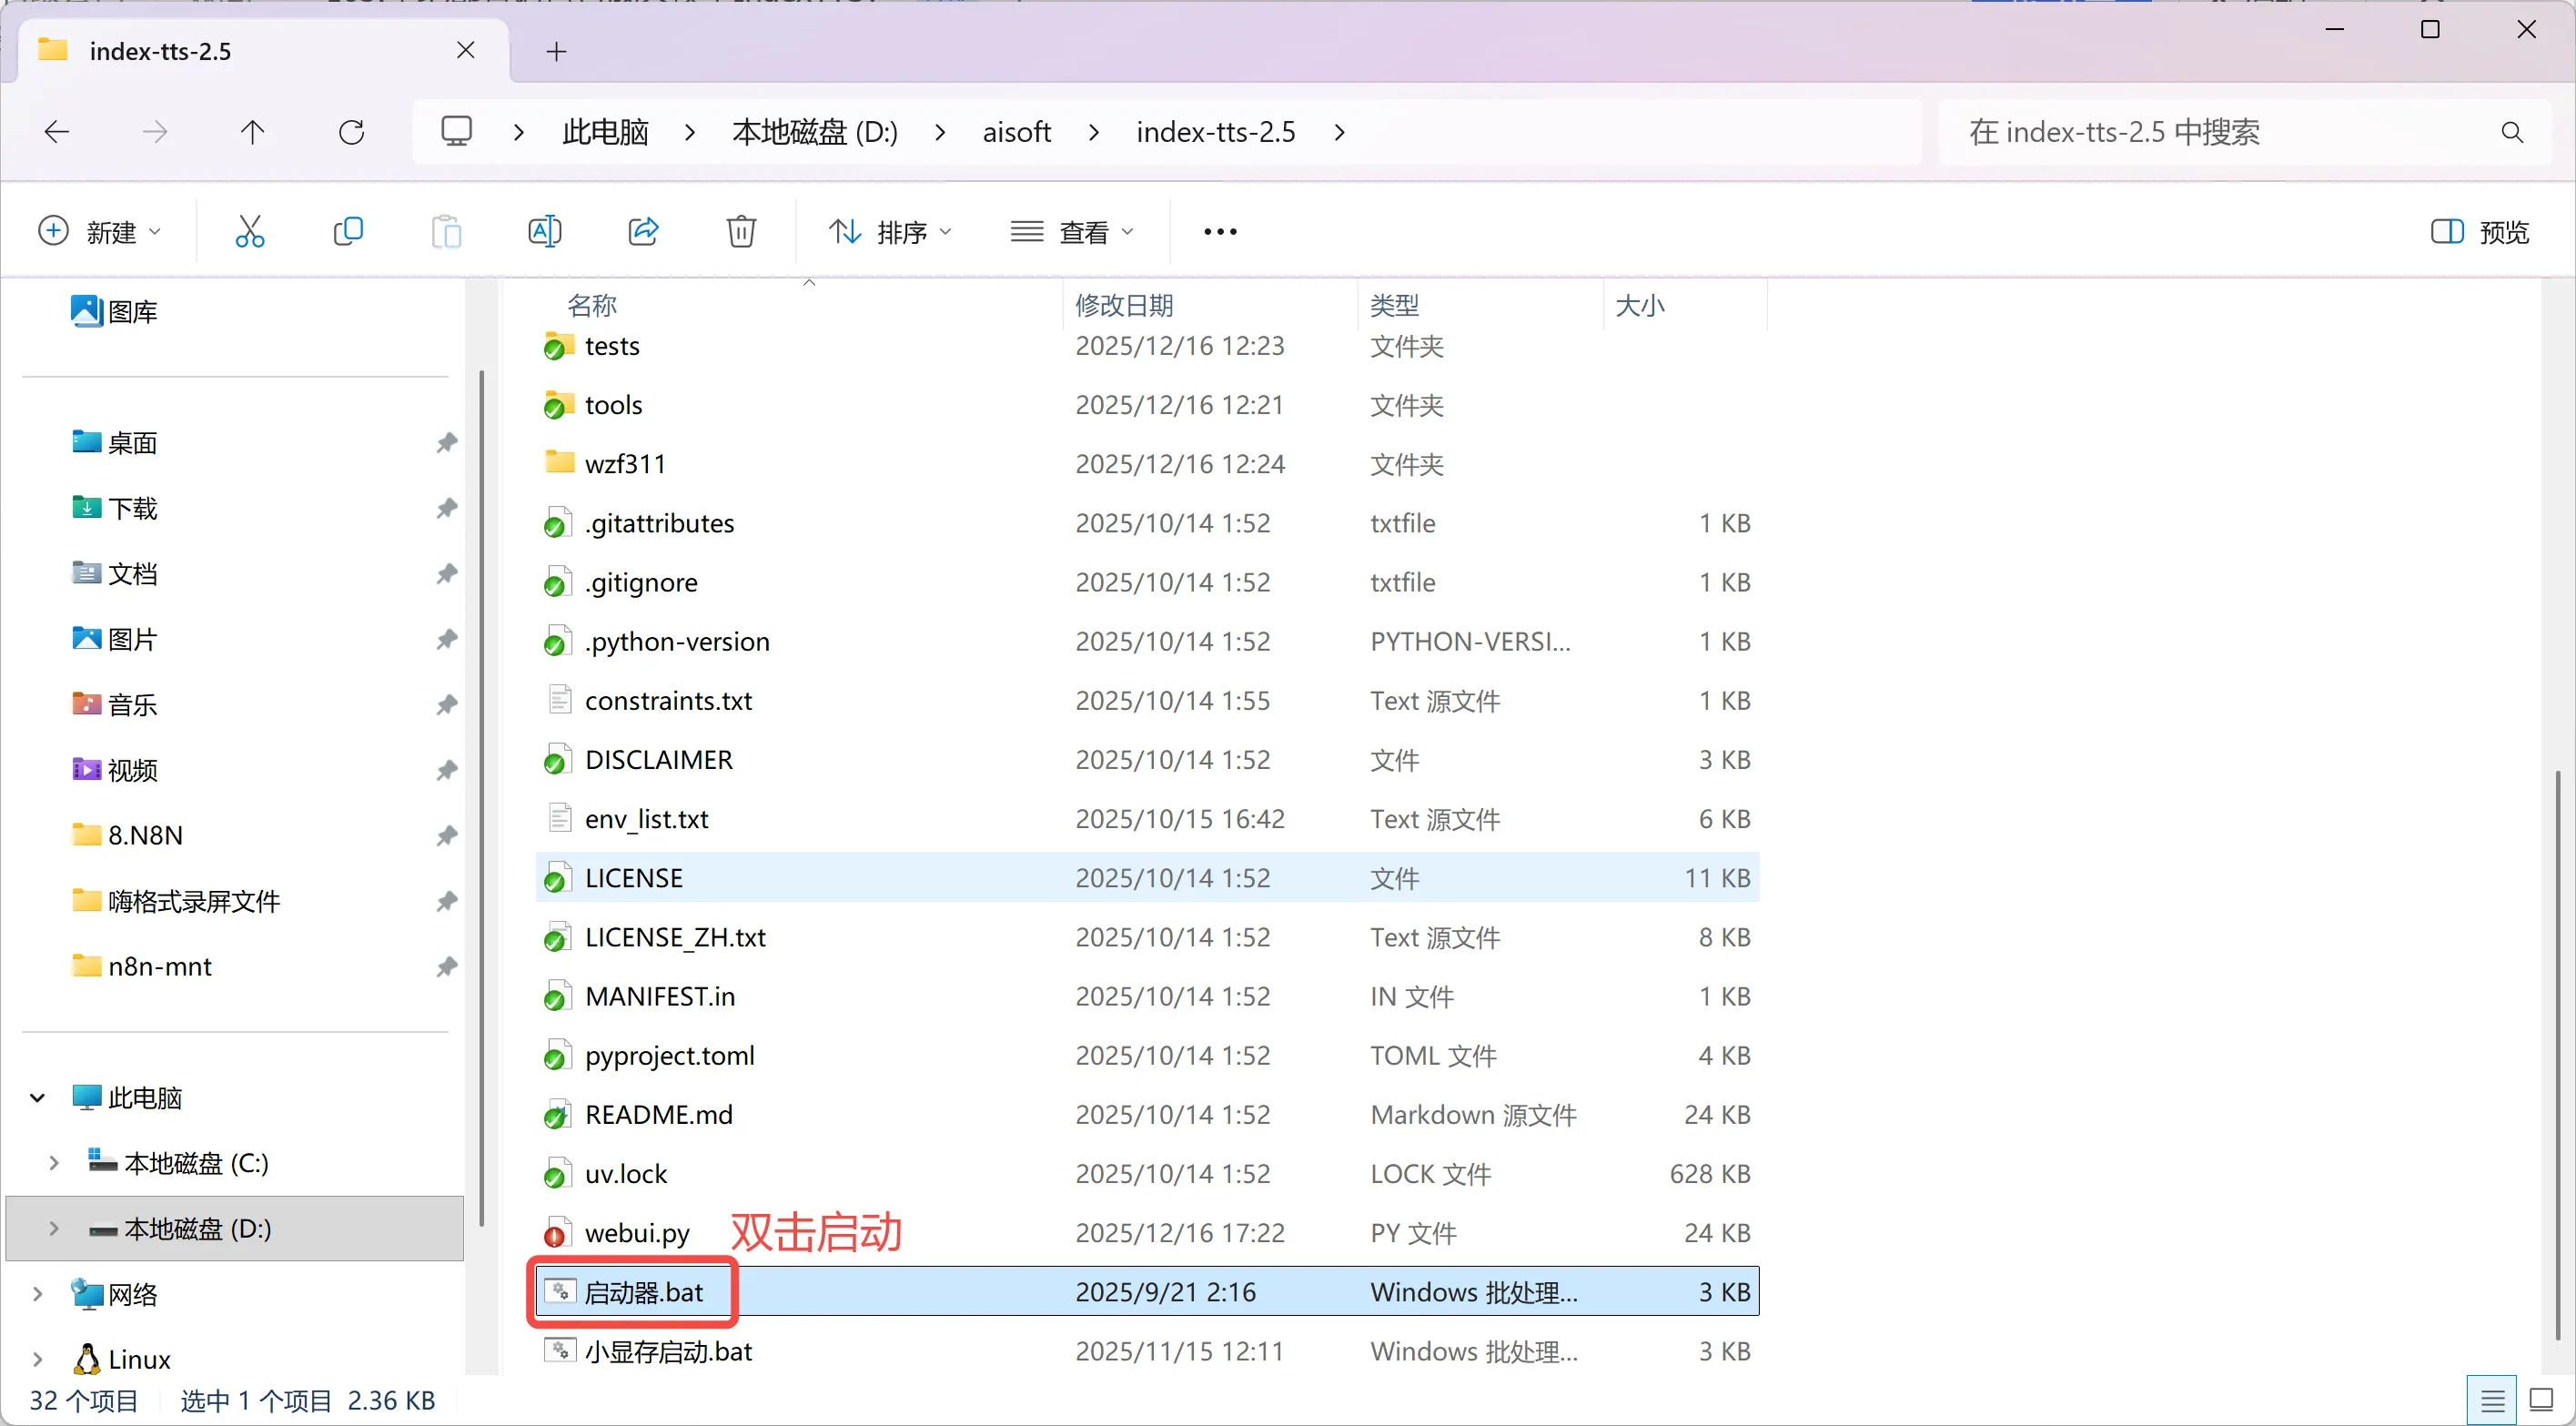Click the Copy icon in toolbar

click(347, 232)
